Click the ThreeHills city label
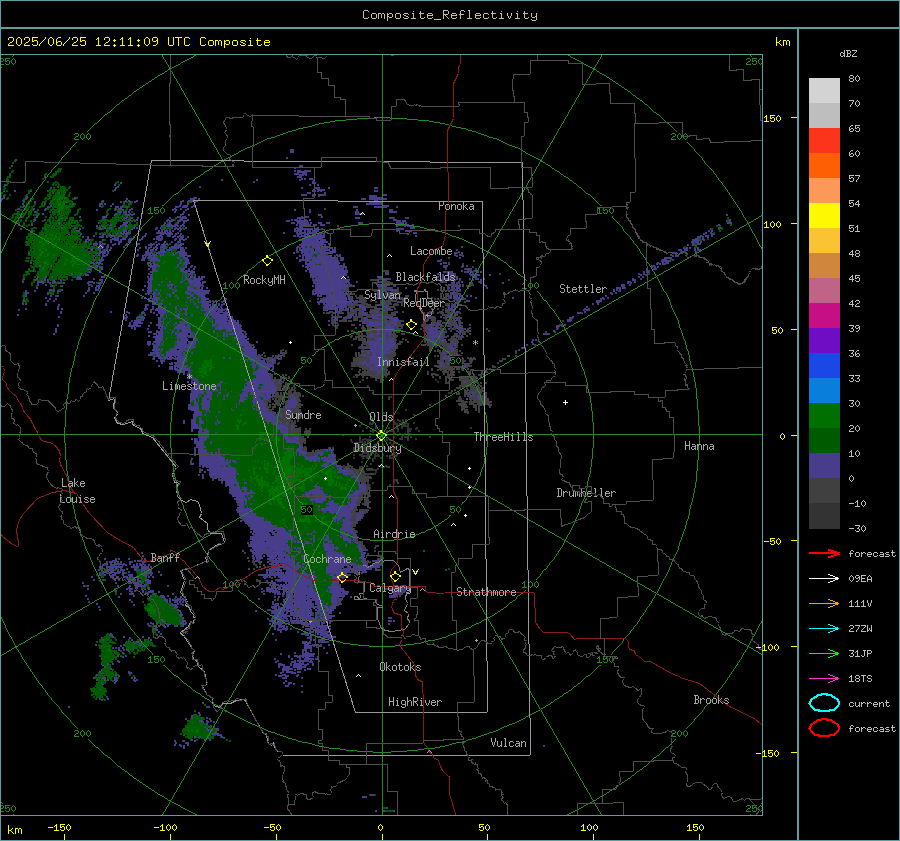This screenshot has height=841, width=900. [x=503, y=437]
